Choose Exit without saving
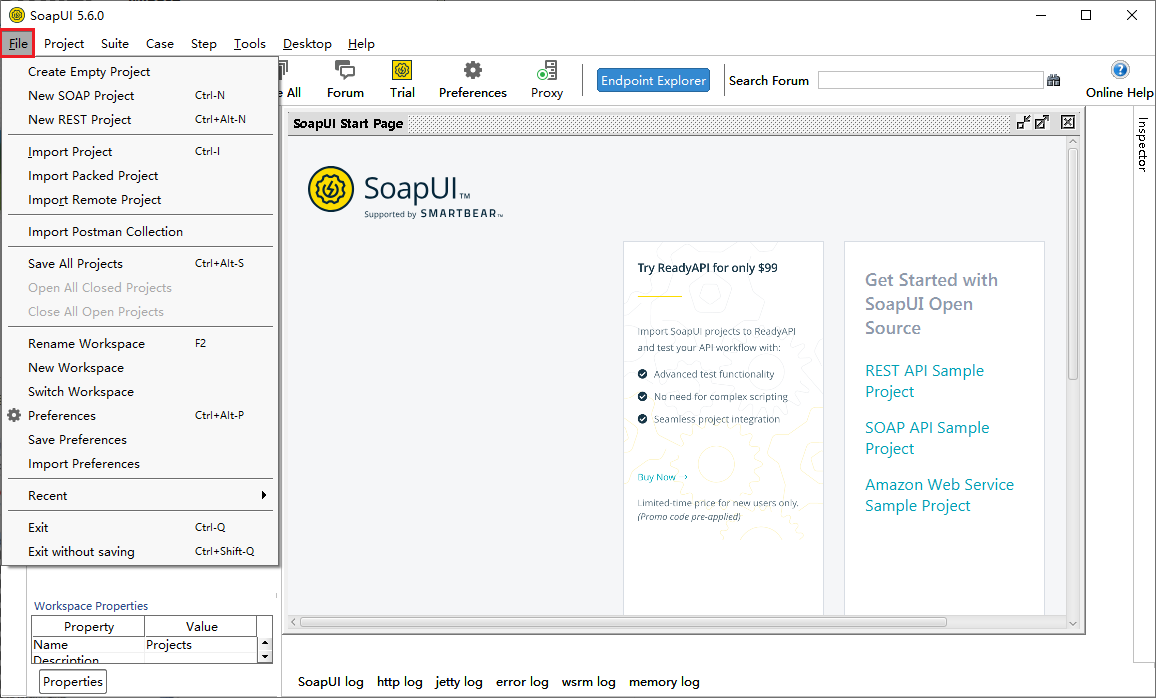This screenshot has width=1156, height=698. tap(140, 551)
